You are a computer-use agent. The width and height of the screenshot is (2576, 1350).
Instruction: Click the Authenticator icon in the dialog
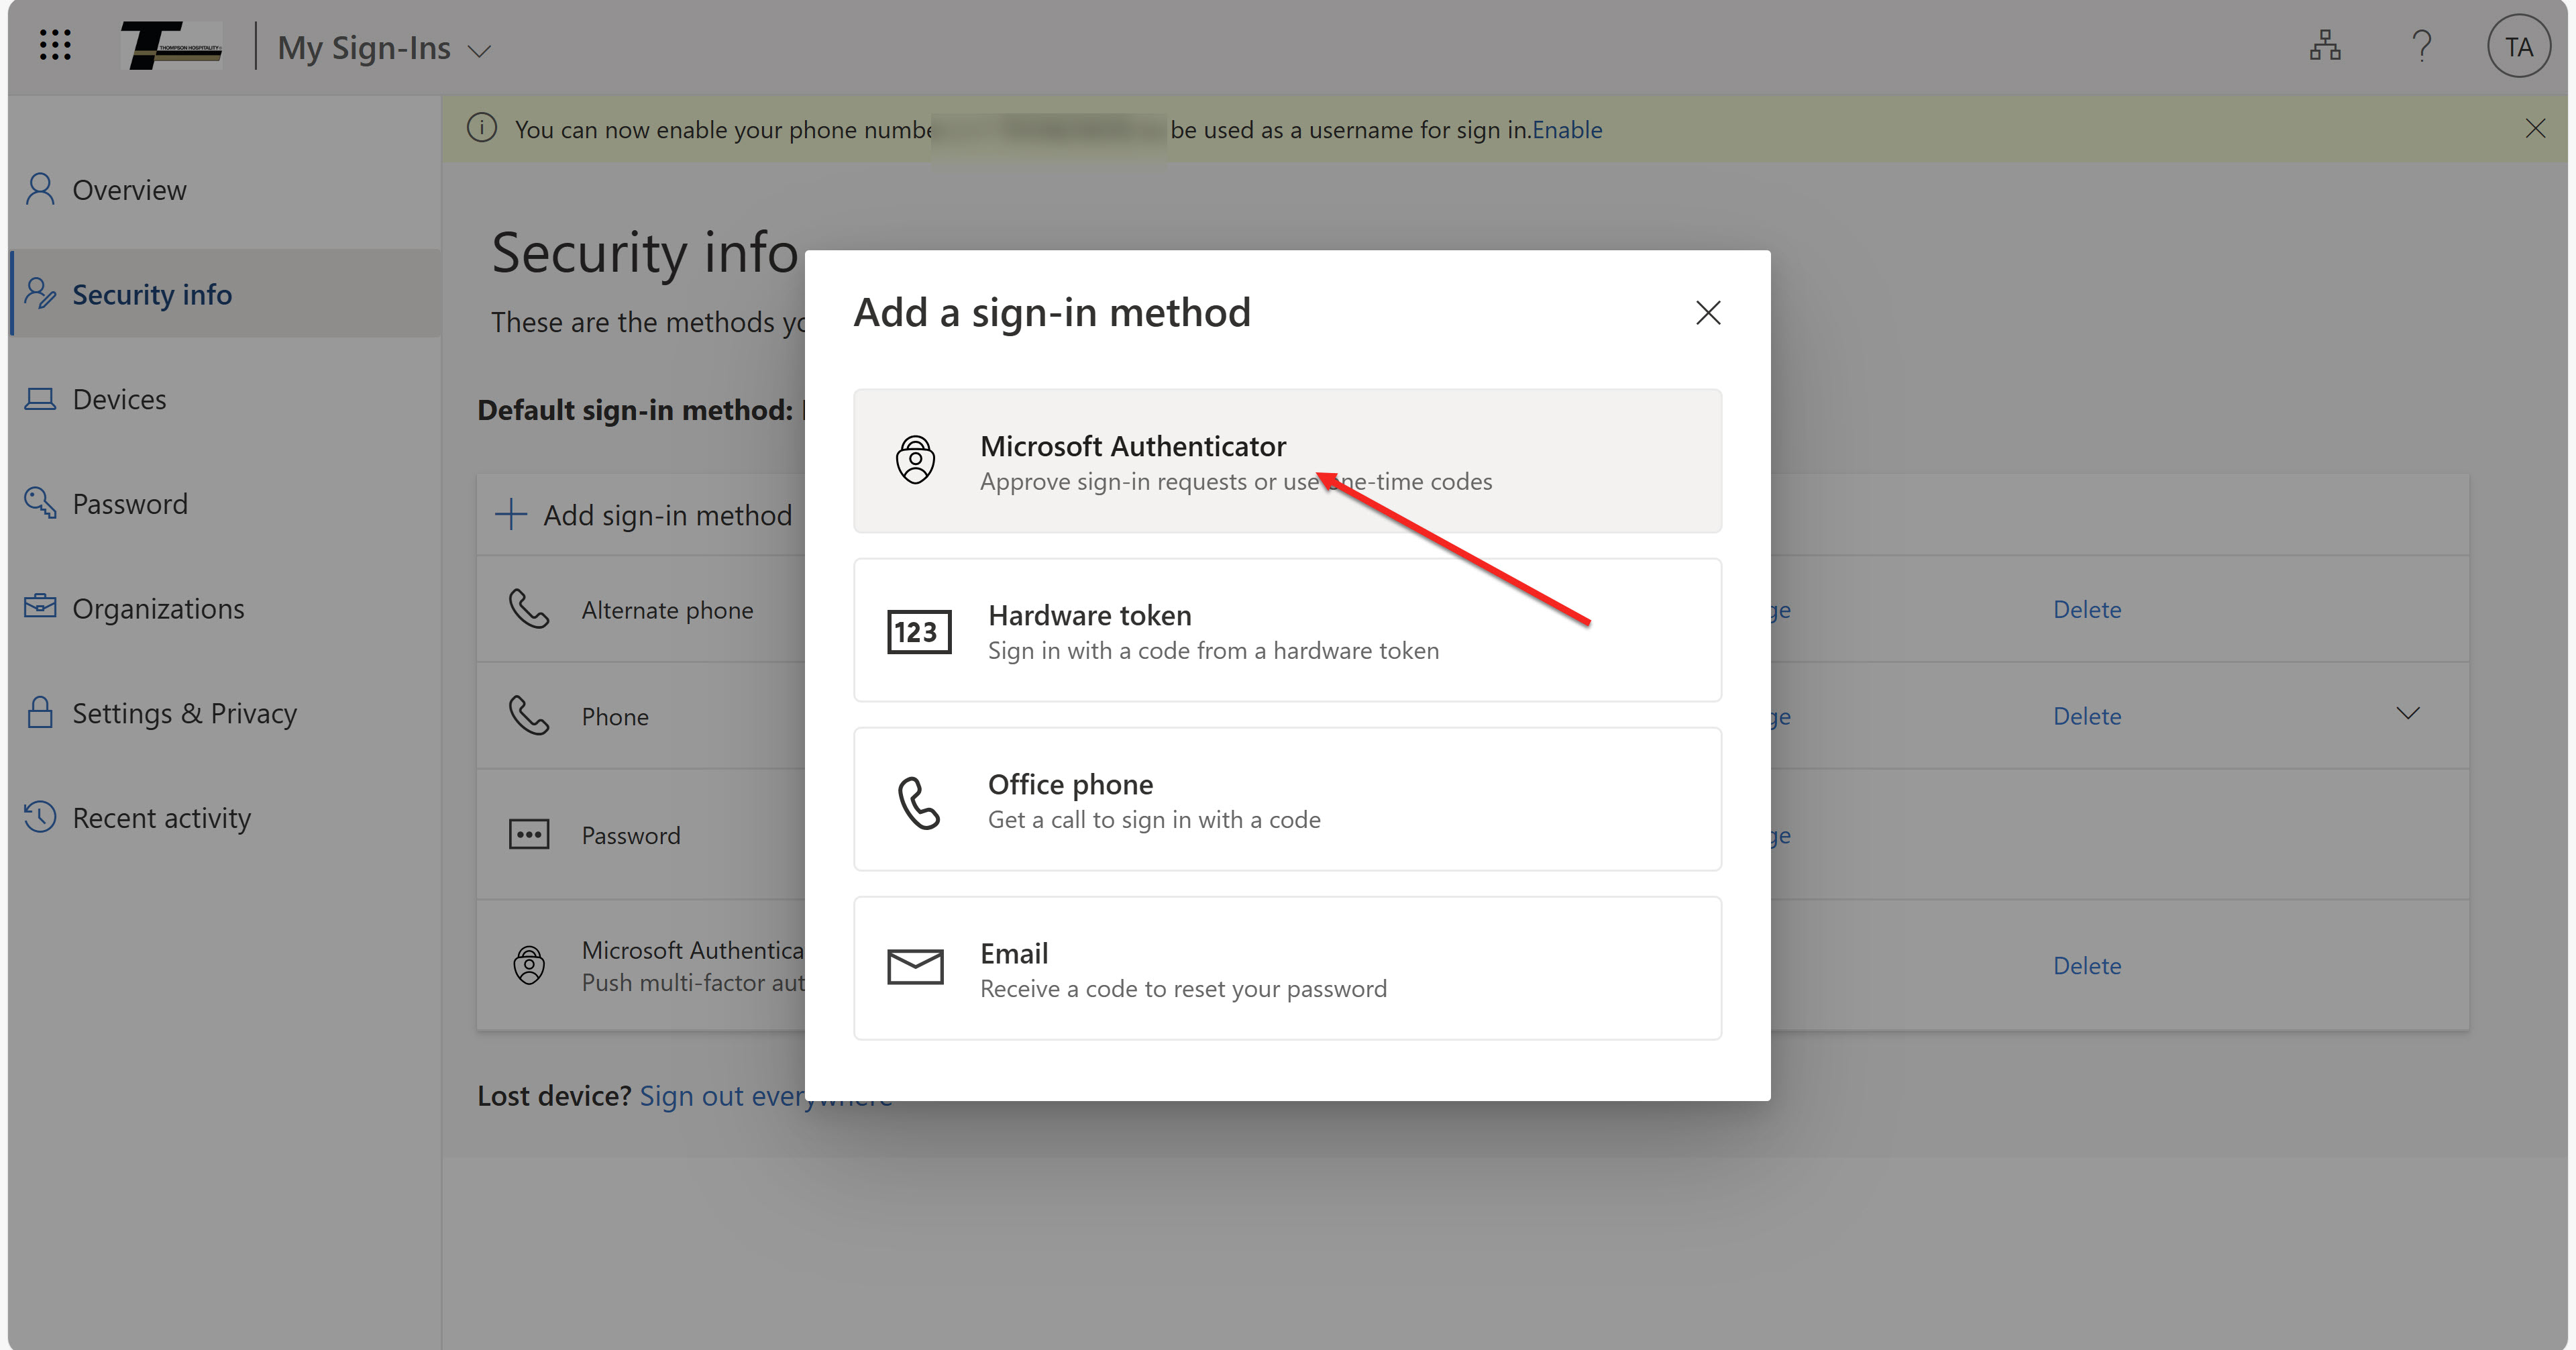click(915, 460)
